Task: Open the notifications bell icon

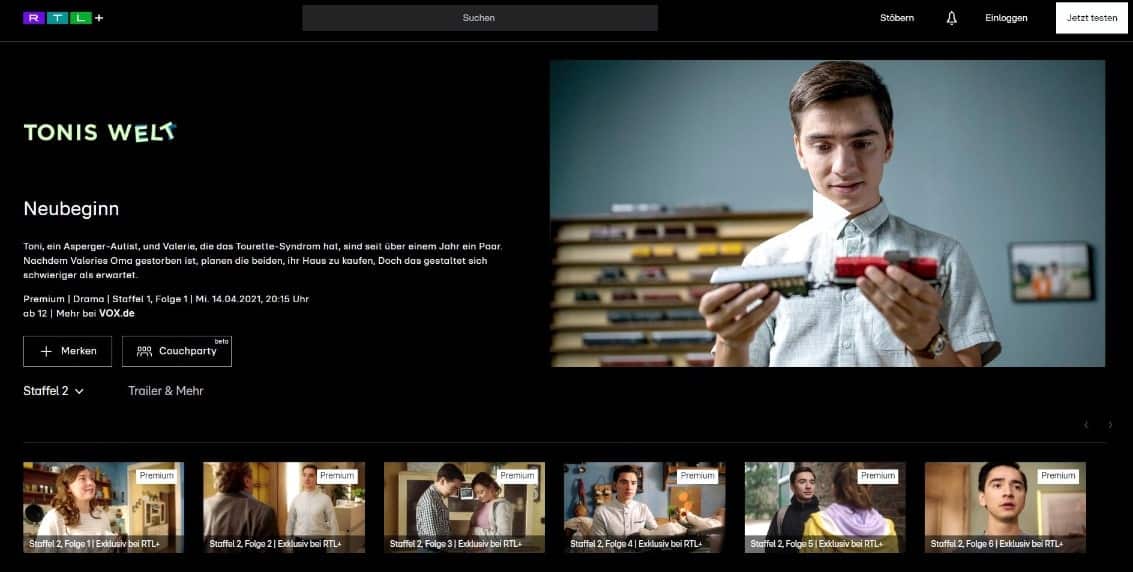Action: coord(952,18)
